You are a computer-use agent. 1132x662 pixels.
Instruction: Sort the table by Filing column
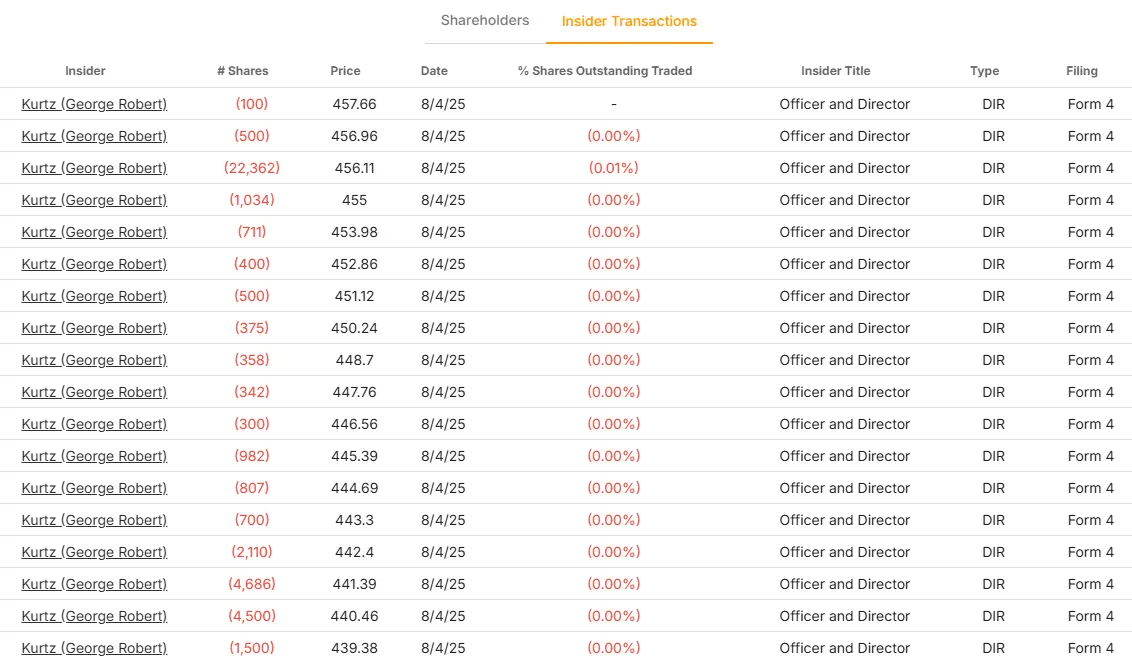coord(1082,71)
